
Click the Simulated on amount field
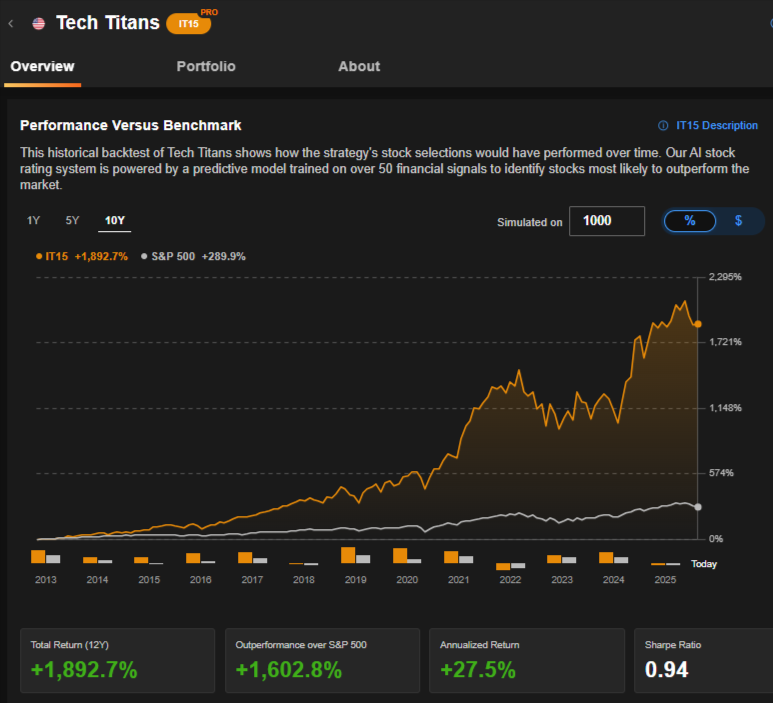click(606, 221)
